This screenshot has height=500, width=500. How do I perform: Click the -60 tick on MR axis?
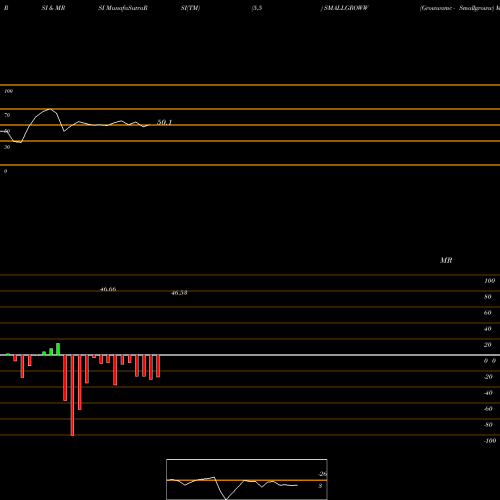coord(488,409)
